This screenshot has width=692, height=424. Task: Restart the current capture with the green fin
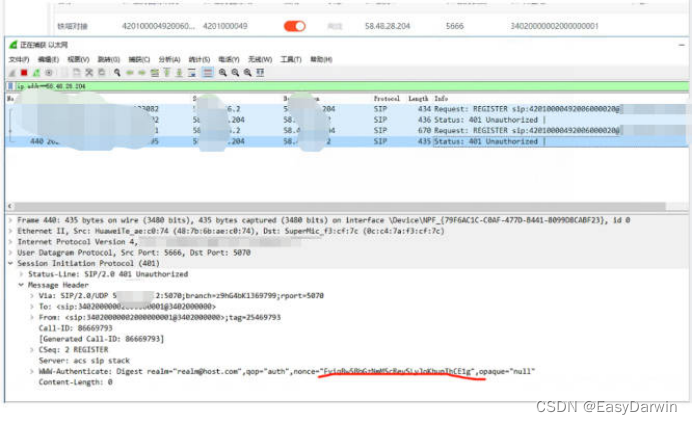(x=36, y=73)
